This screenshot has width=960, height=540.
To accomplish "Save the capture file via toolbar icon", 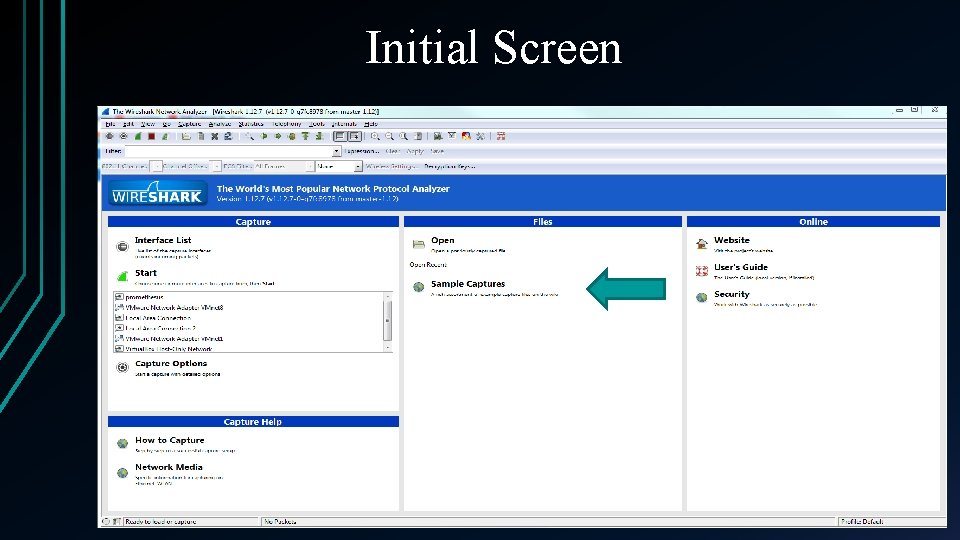I will pyautogui.click(x=200, y=137).
